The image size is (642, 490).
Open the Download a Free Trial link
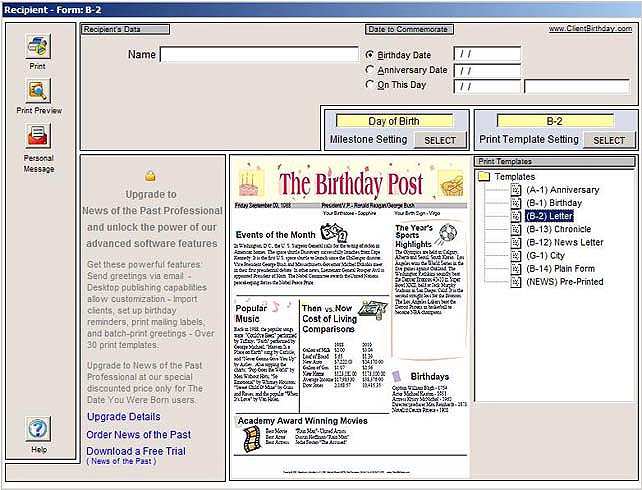(136, 451)
